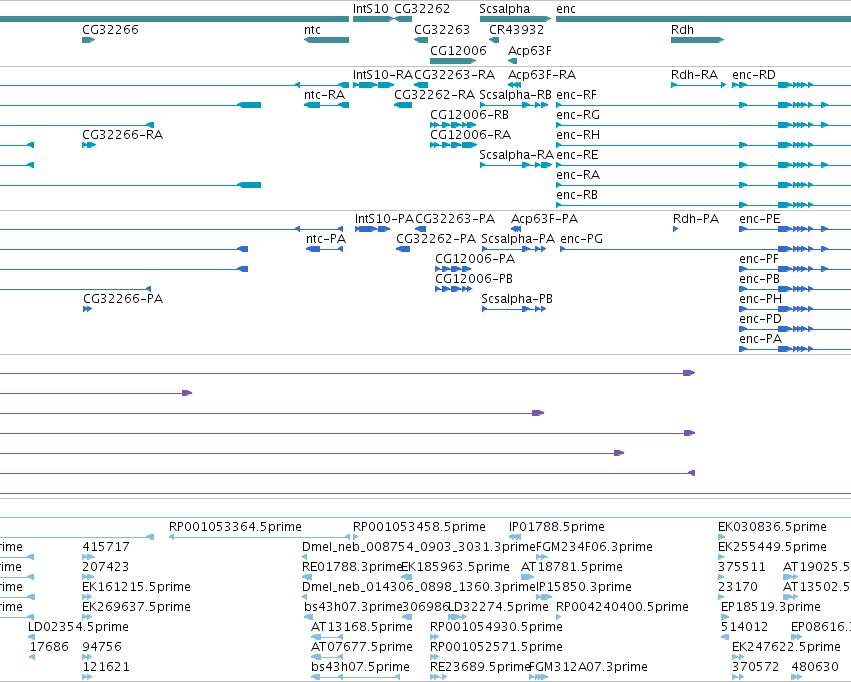Click the enc-RD transcript label
This screenshot has width=851, height=682.
pyautogui.click(x=754, y=75)
